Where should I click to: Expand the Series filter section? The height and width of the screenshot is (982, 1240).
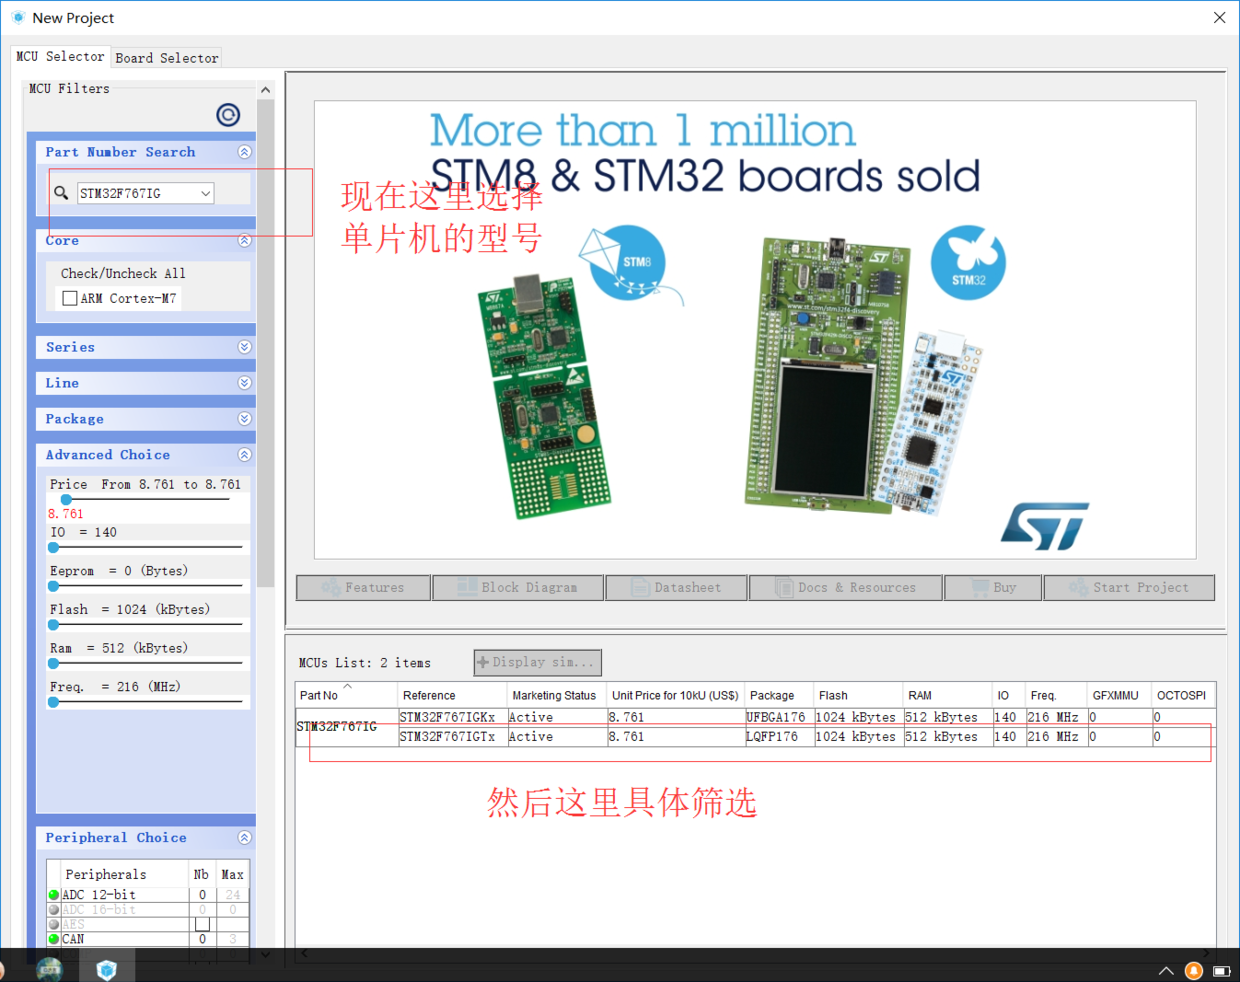pyautogui.click(x=244, y=347)
